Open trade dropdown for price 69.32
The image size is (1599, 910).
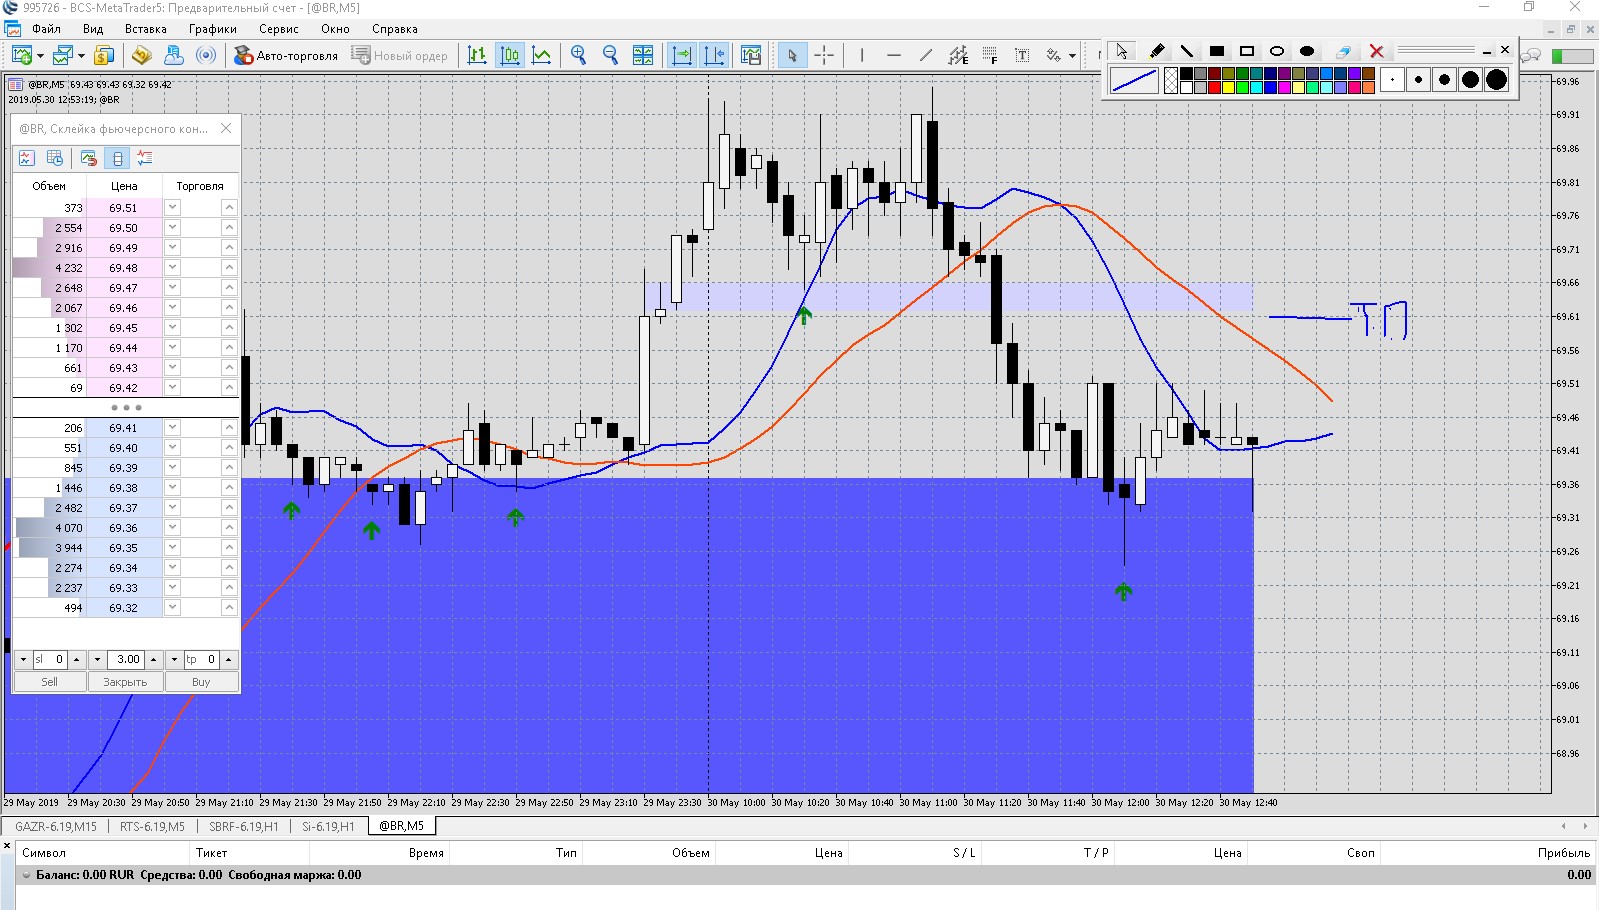(x=172, y=607)
